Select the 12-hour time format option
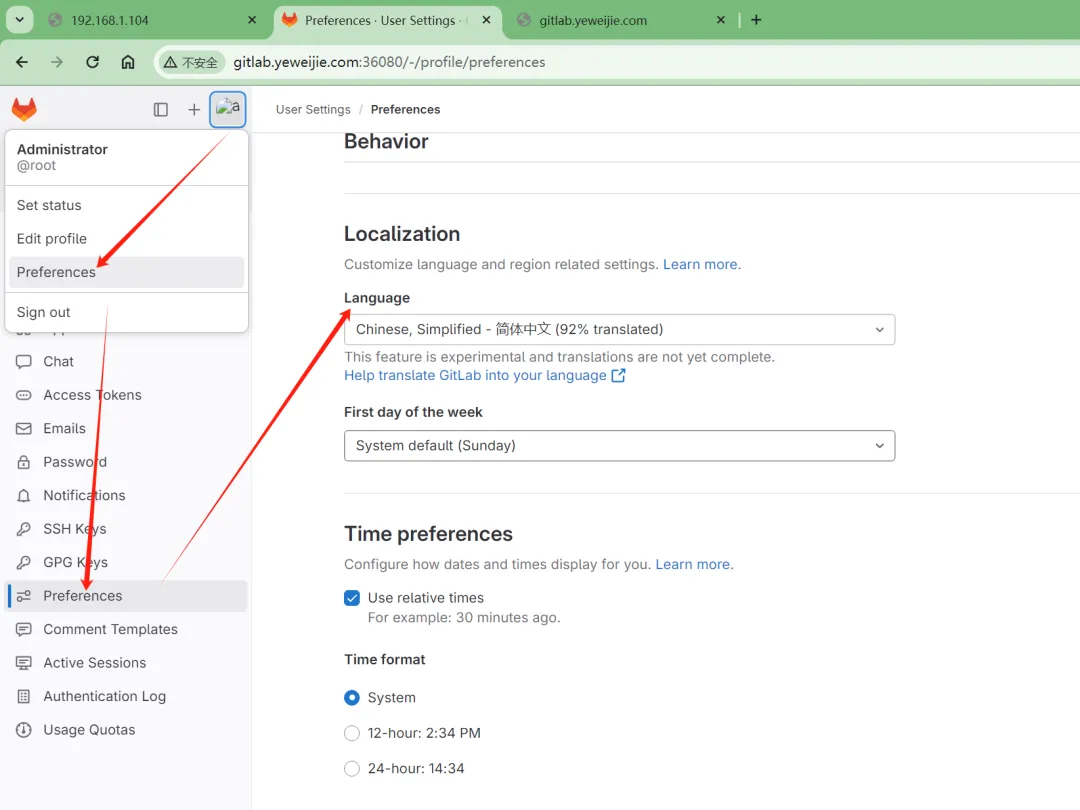The width and height of the screenshot is (1080, 810). point(352,733)
